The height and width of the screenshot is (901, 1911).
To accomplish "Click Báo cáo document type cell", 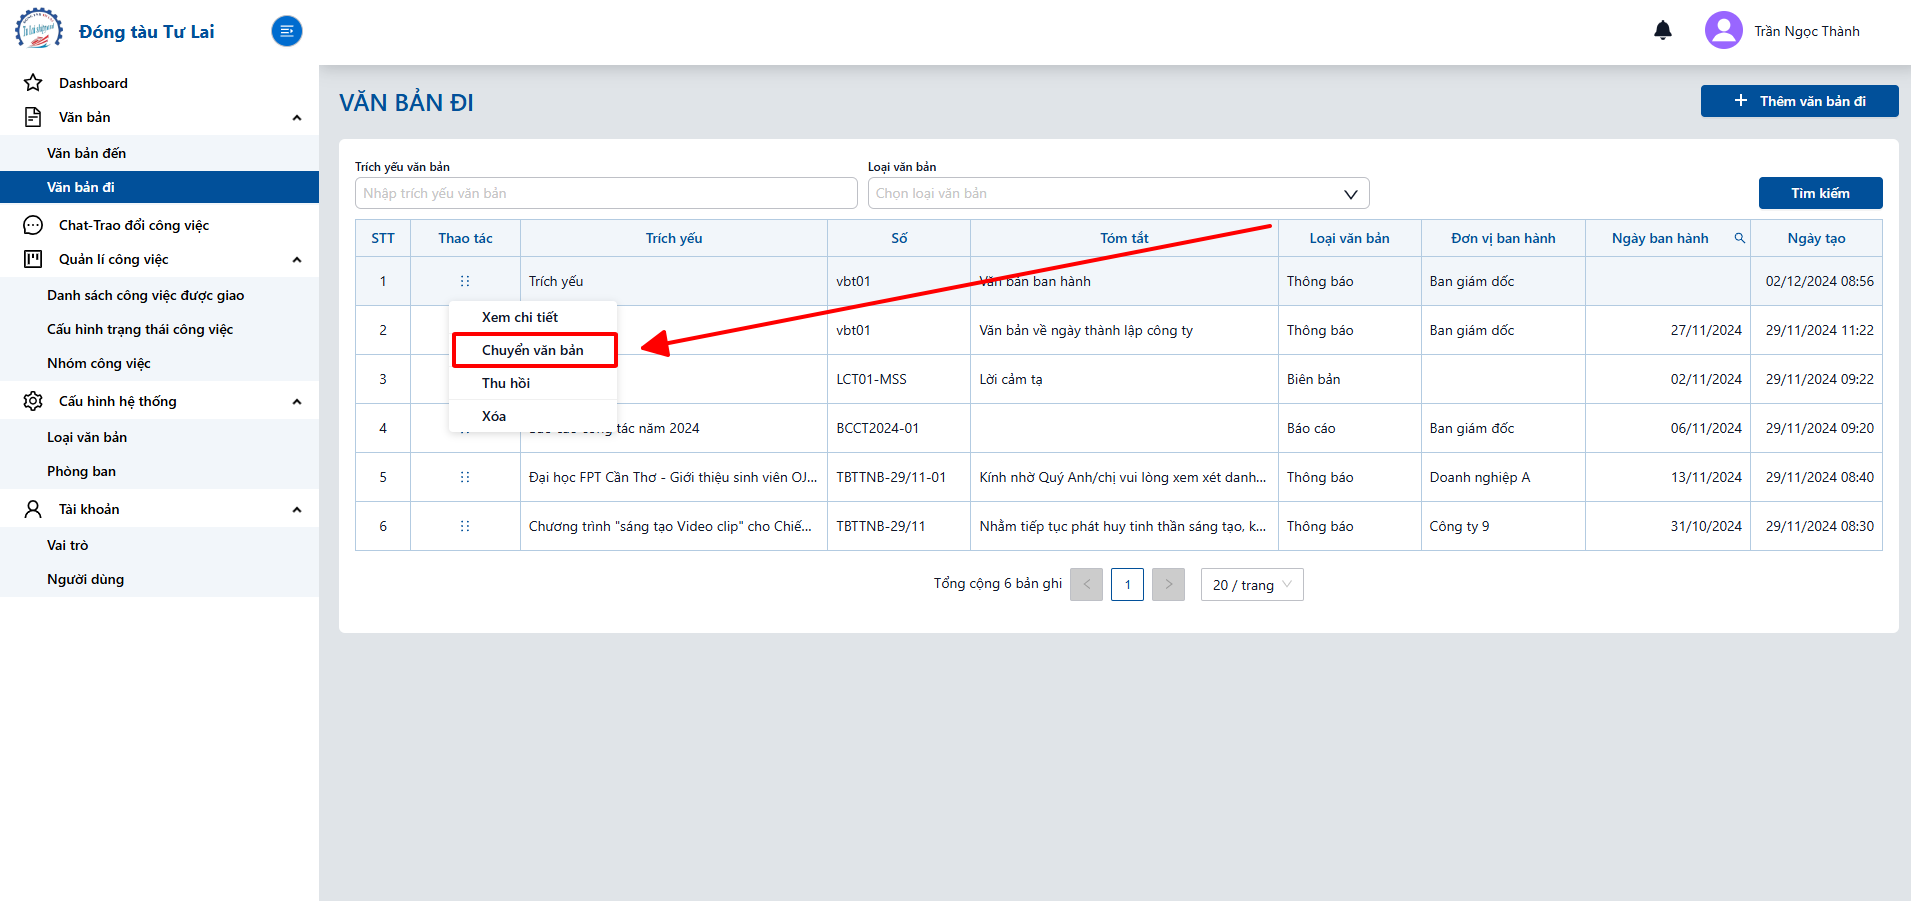I will click(x=1349, y=428).
